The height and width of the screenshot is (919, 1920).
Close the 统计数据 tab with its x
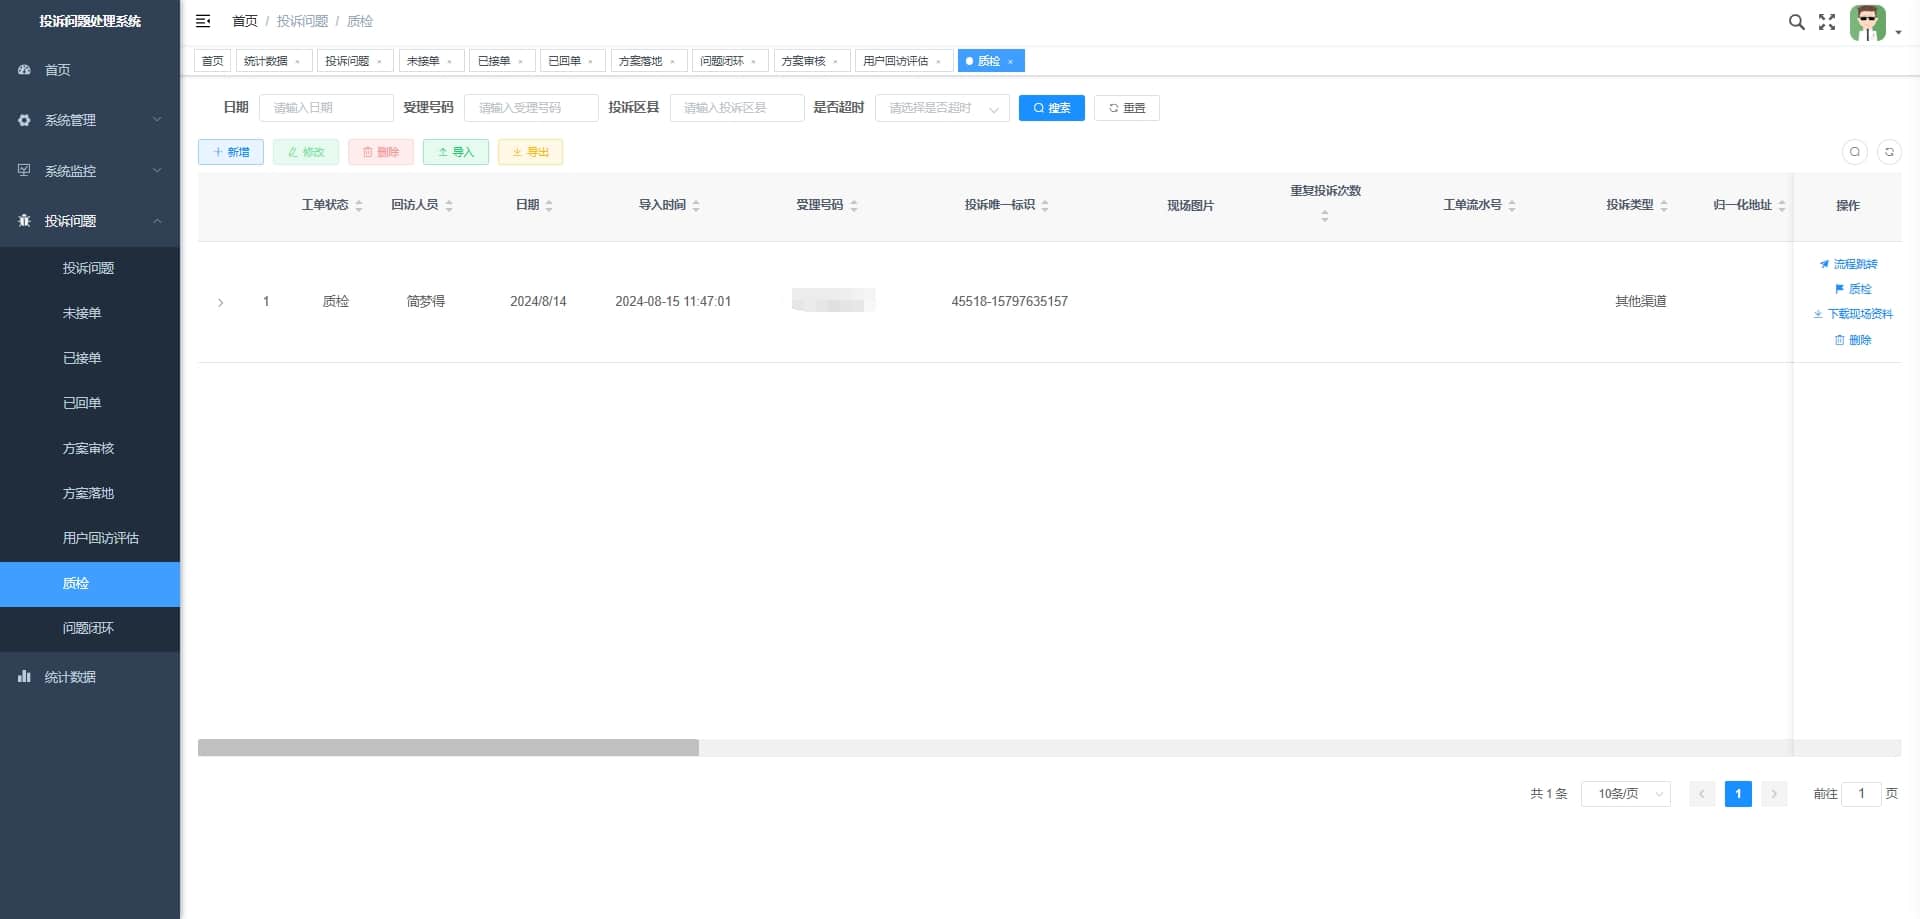point(297,62)
